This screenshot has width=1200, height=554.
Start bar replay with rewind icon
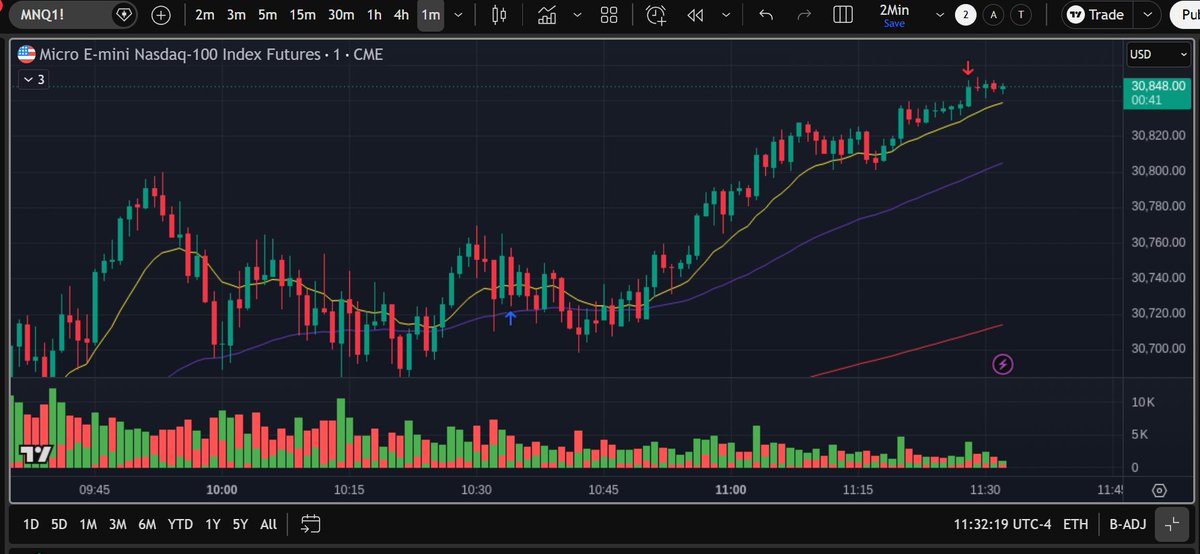coord(696,15)
